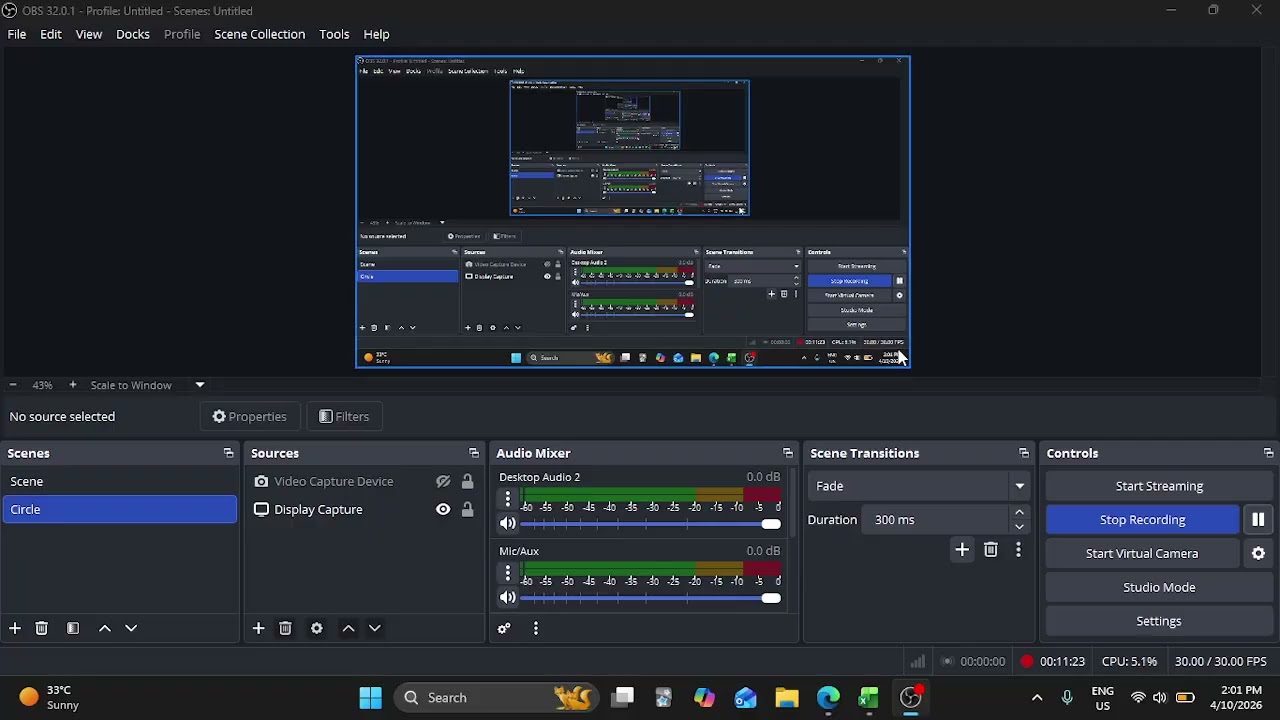
Task: Decrease transition duration with down arrow
Action: (1019, 526)
